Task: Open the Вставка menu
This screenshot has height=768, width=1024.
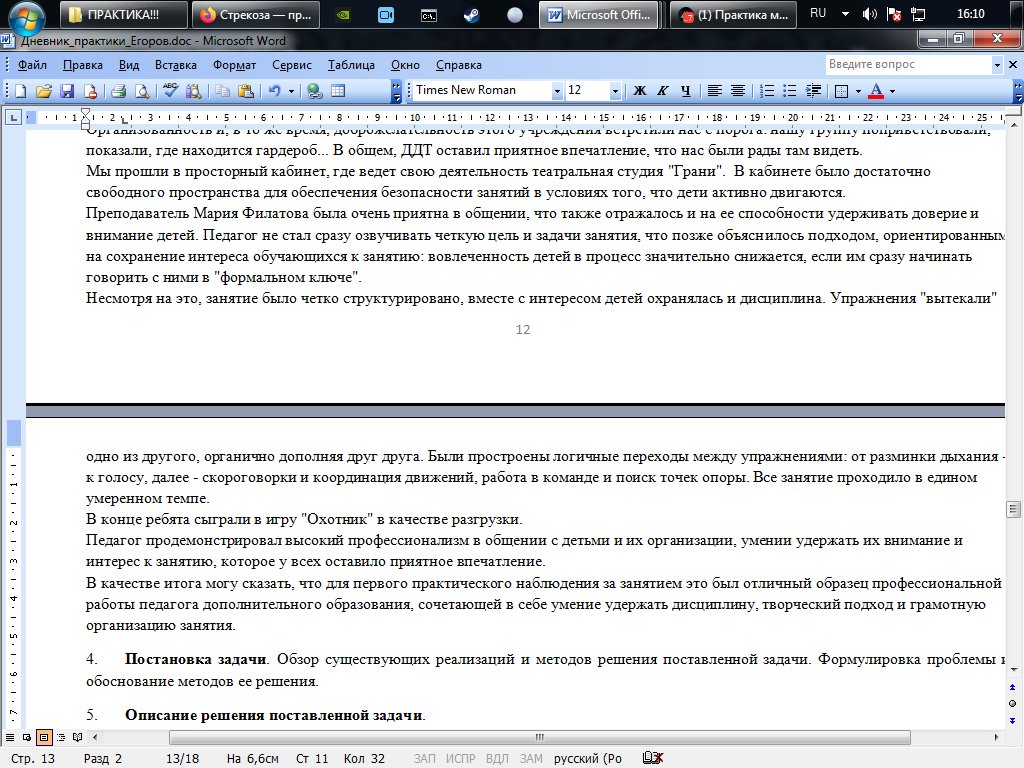Action: (176, 65)
